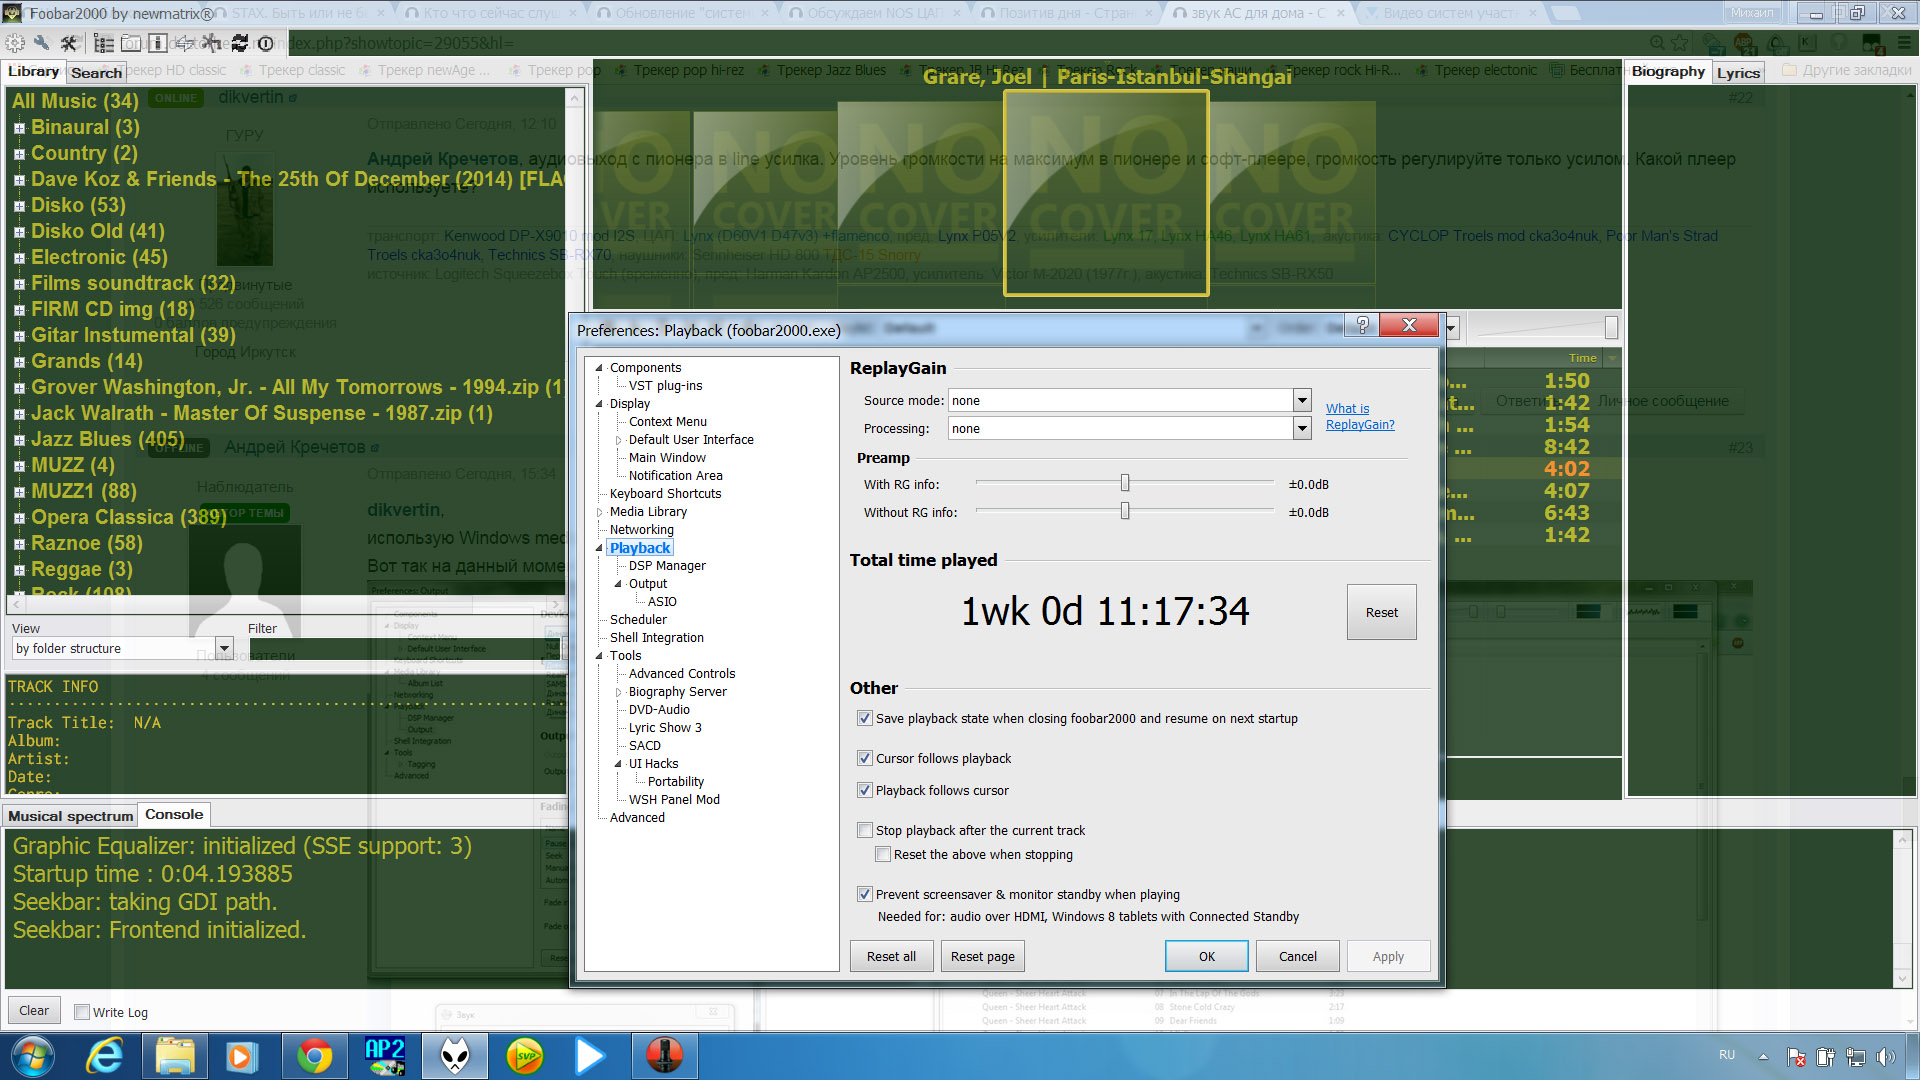
Task: Clear the console output
Action: pyautogui.click(x=34, y=1010)
